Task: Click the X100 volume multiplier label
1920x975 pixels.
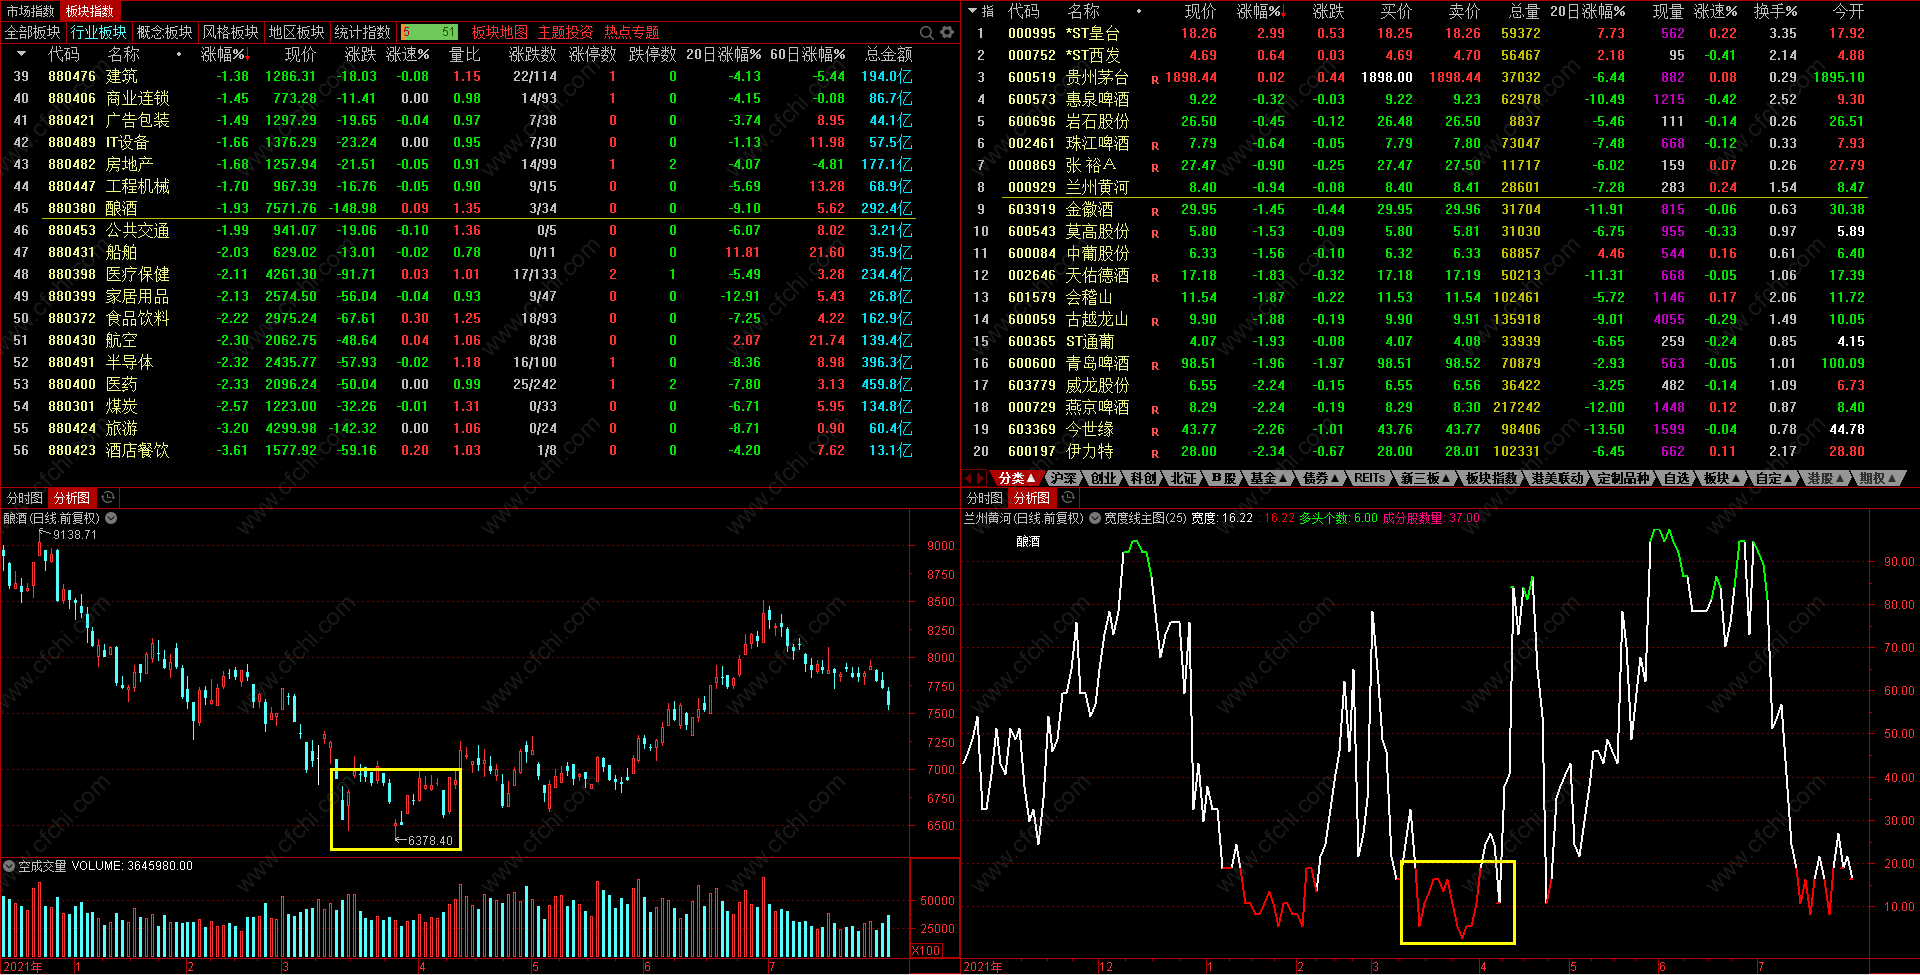Action: click(927, 951)
